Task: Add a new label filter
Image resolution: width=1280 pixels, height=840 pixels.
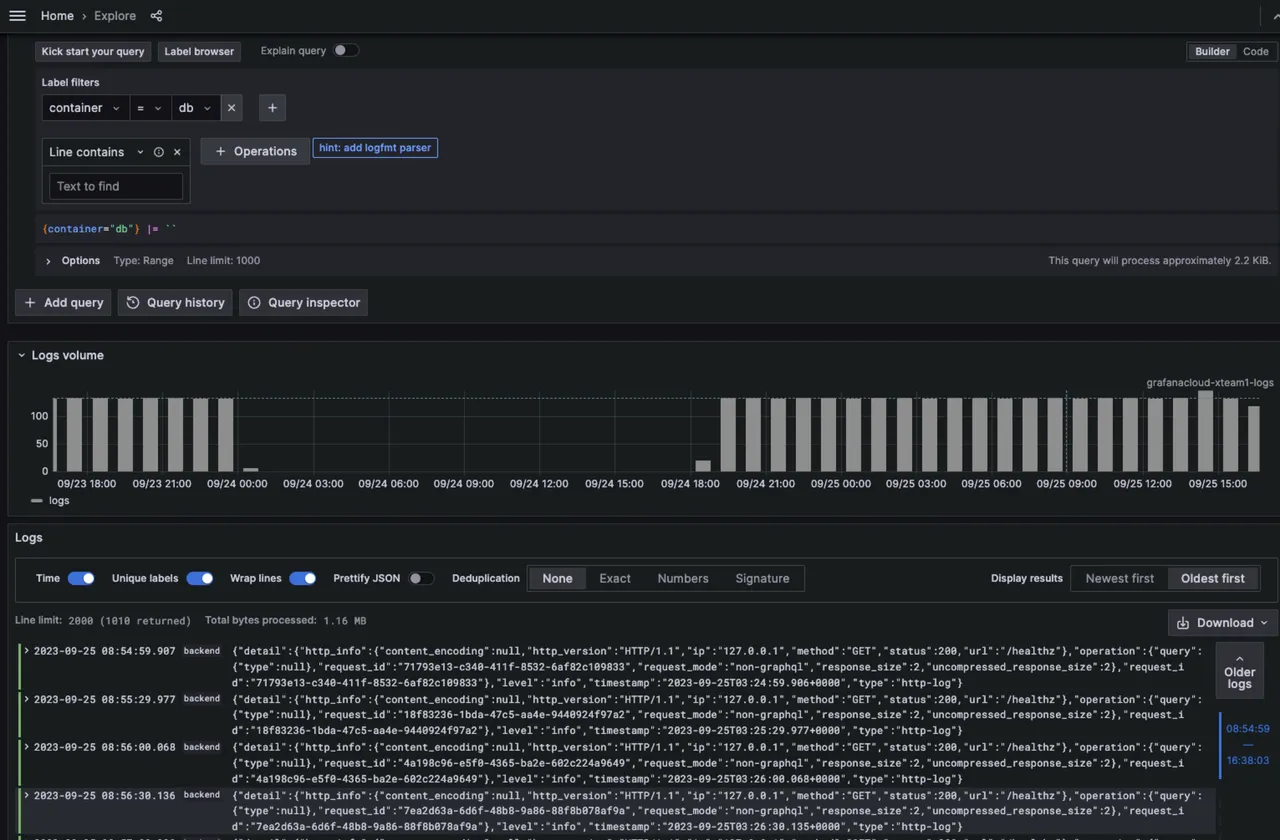Action: [x=272, y=108]
